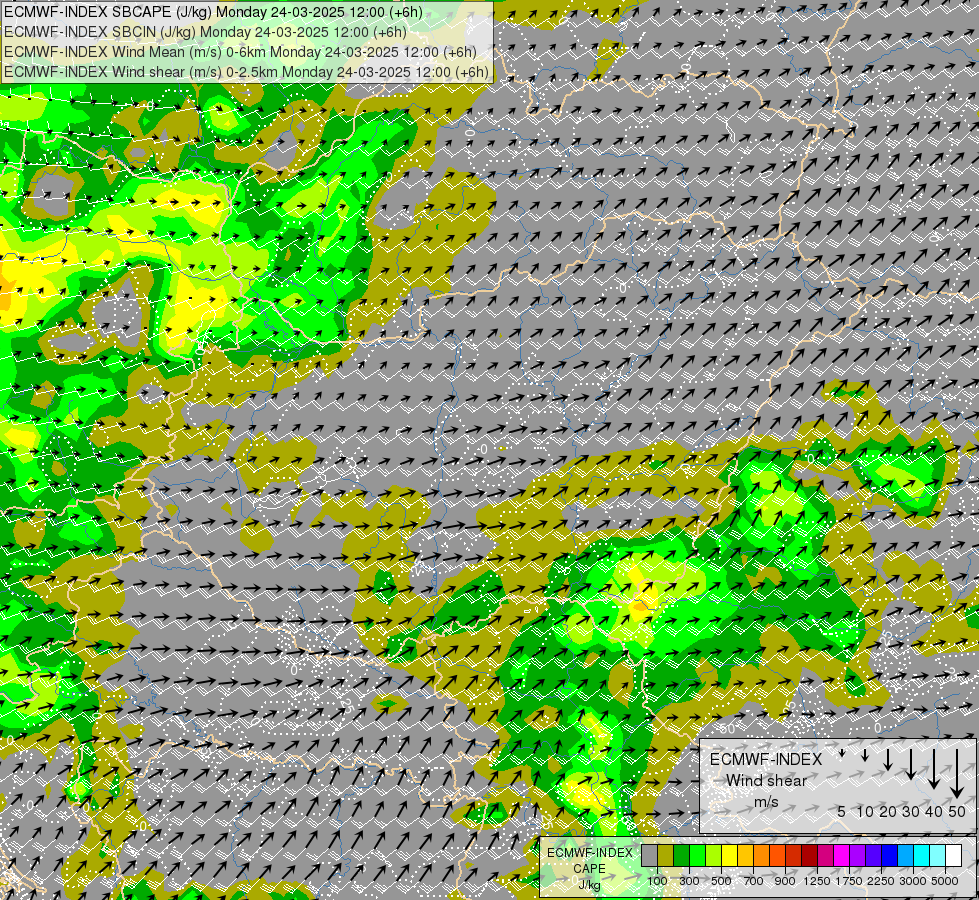Click the 5 m/s wind shear arrow
979x900 pixels.
click(x=842, y=753)
